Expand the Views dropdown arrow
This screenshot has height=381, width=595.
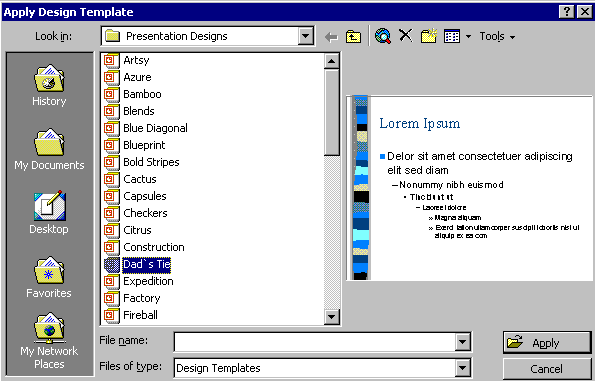tap(468, 37)
